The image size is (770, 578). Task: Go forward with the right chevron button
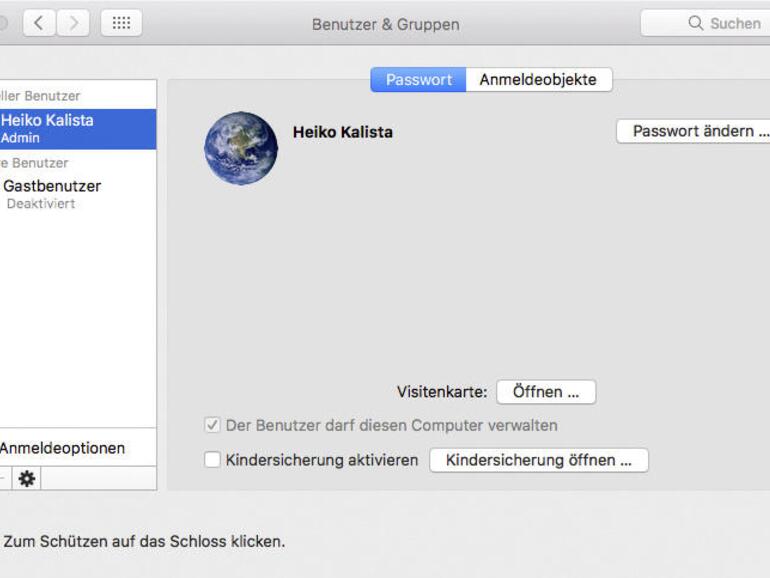73,23
